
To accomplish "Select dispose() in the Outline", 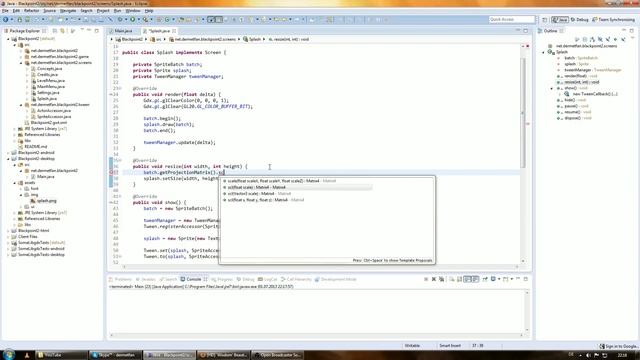I will pyautogui.click(x=574, y=118).
